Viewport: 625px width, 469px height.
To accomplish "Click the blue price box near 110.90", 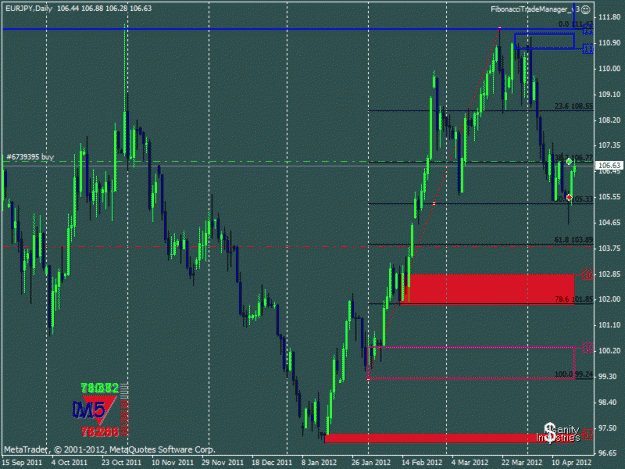I will coord(588,49).
